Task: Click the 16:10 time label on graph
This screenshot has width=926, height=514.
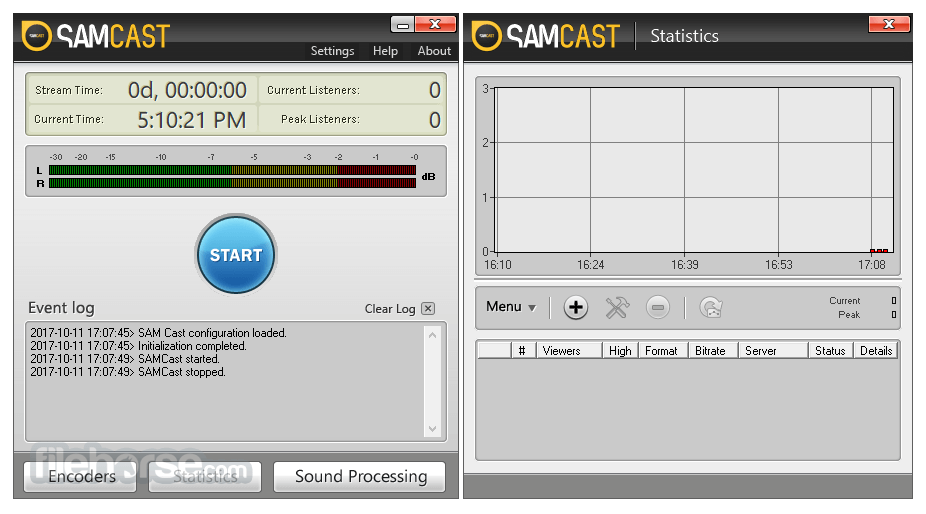Action: point(498,265)
